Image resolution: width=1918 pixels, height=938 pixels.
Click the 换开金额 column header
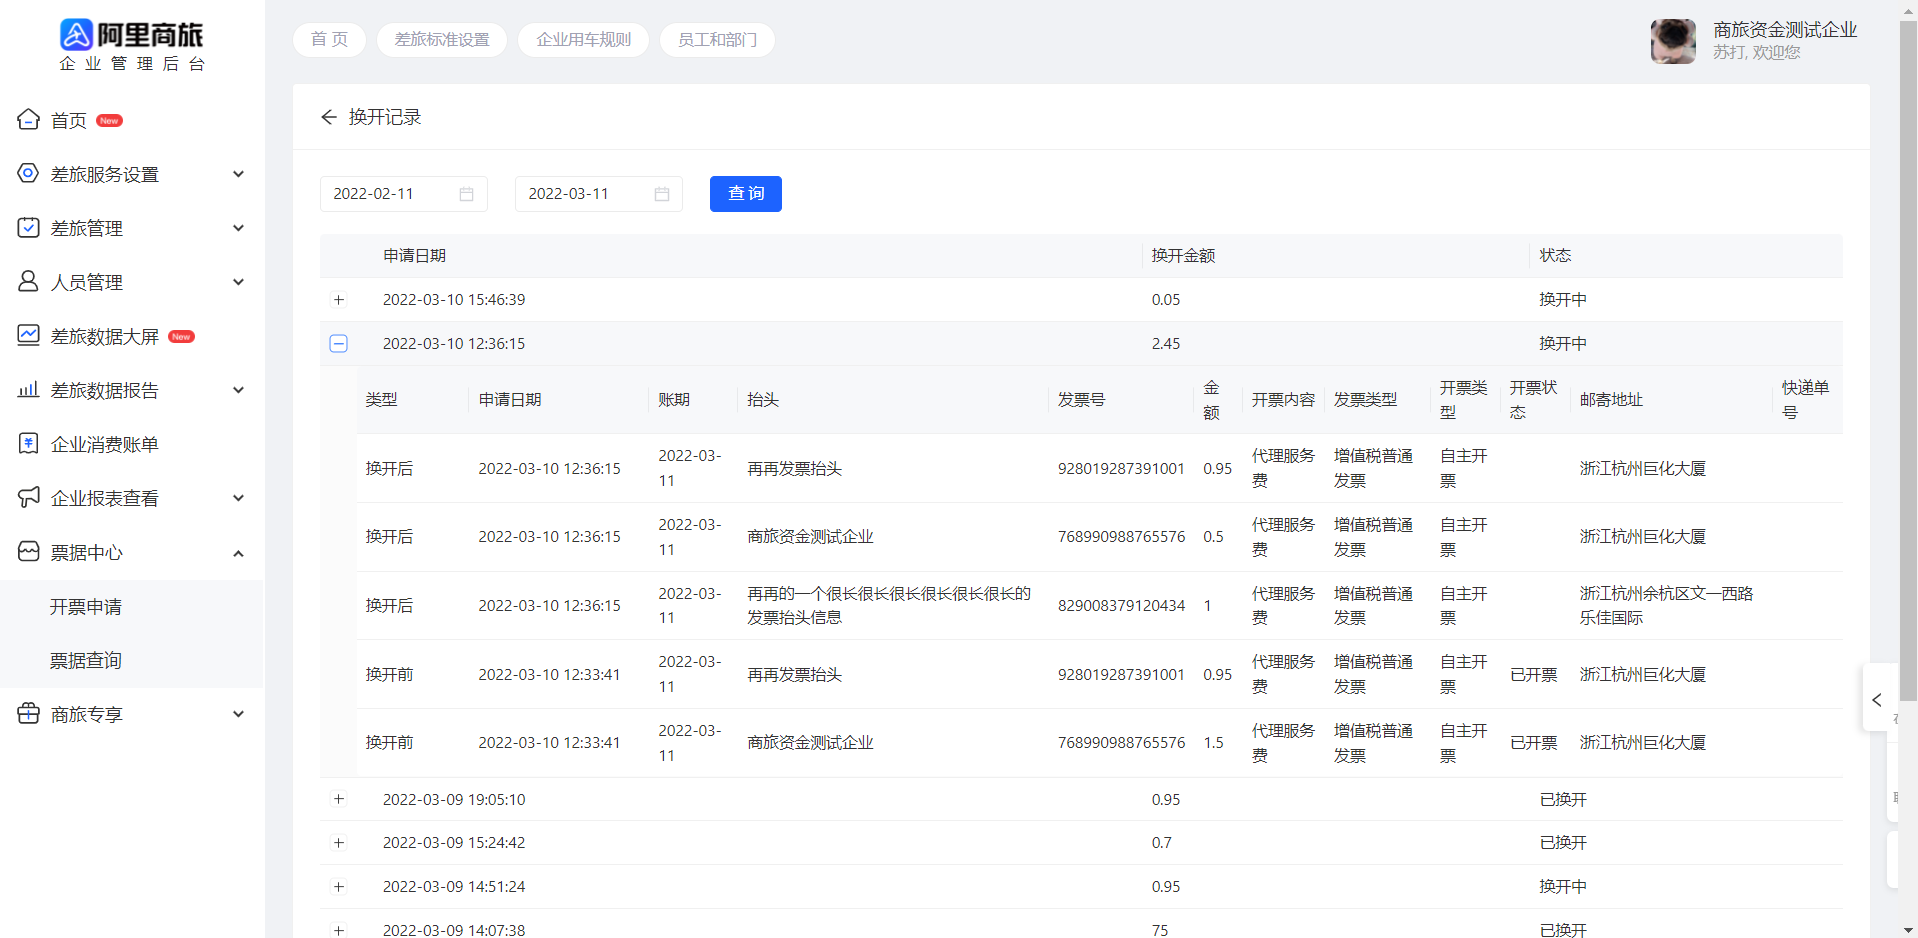coord(1183,256)
